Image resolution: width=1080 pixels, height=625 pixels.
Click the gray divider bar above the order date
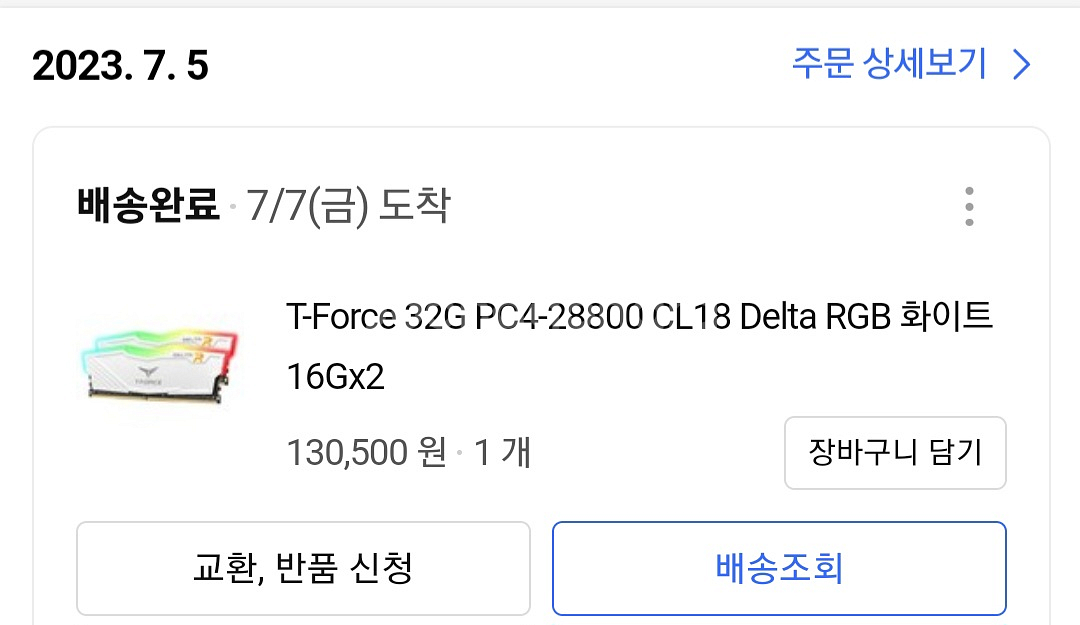(x=540, y=4)
